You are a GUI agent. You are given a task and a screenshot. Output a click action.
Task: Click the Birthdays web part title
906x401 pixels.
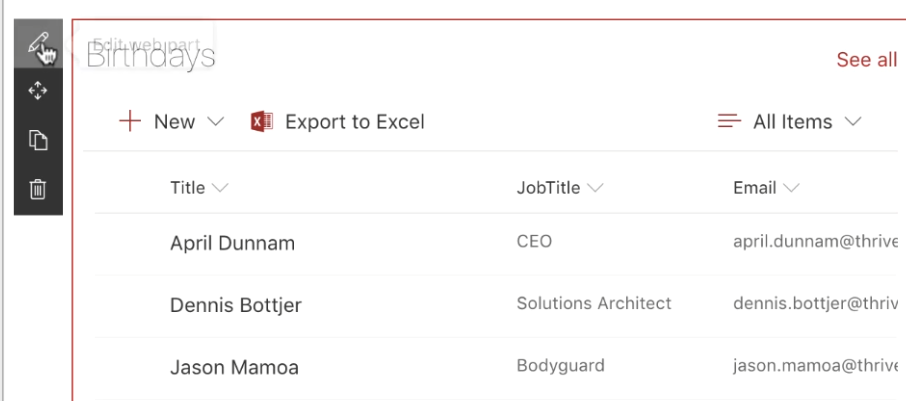click(151, 57)
